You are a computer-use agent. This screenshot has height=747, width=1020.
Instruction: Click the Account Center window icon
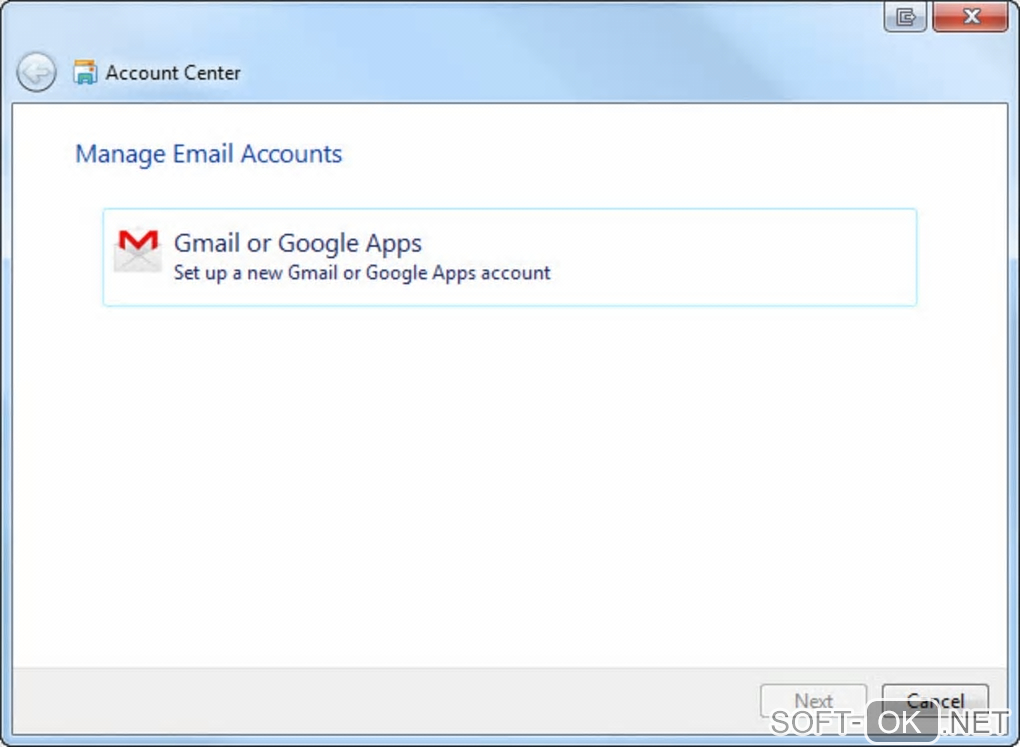[x=85, y=72]
